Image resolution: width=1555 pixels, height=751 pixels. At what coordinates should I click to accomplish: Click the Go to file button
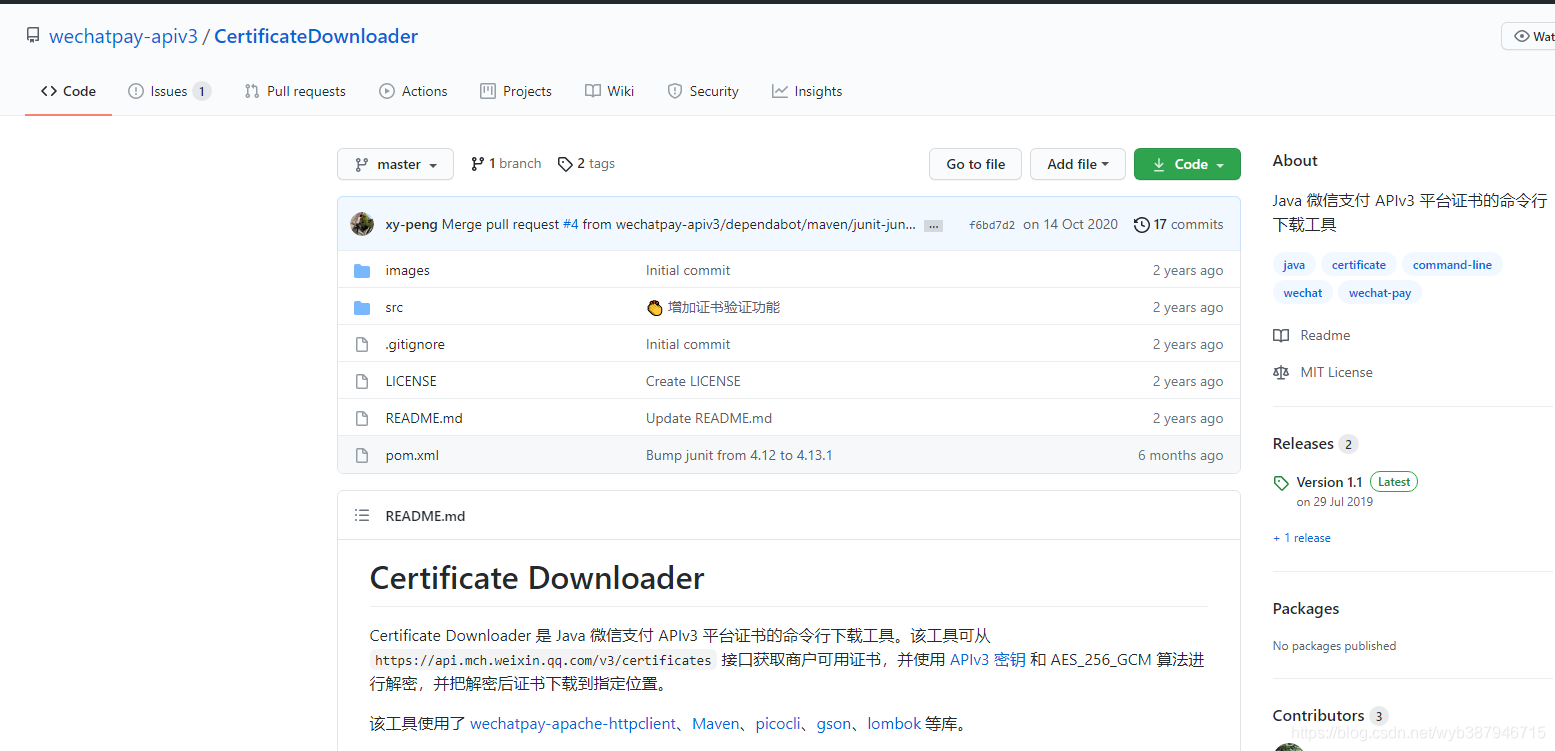tap(975, 164)
